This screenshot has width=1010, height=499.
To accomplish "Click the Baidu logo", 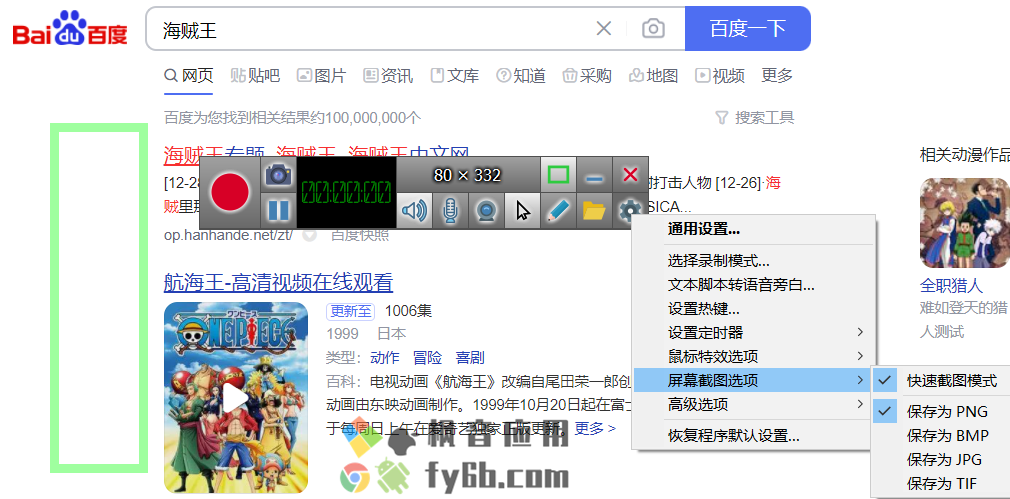I will tap(70, 29).
